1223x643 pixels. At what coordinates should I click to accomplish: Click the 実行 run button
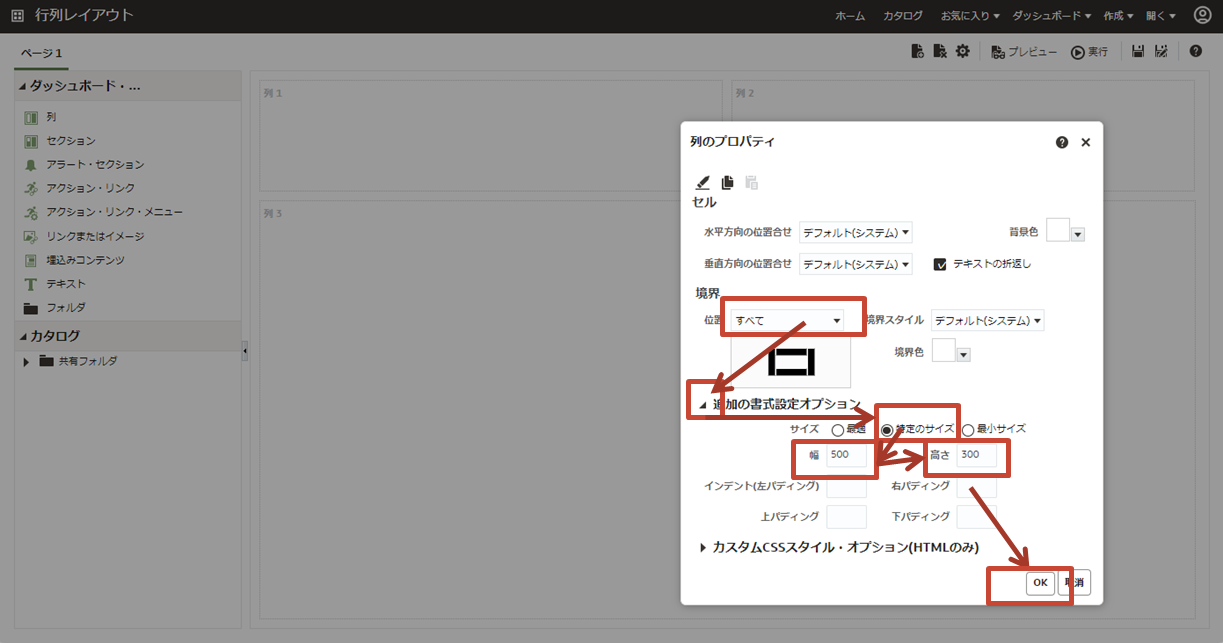click(1089, 52)
